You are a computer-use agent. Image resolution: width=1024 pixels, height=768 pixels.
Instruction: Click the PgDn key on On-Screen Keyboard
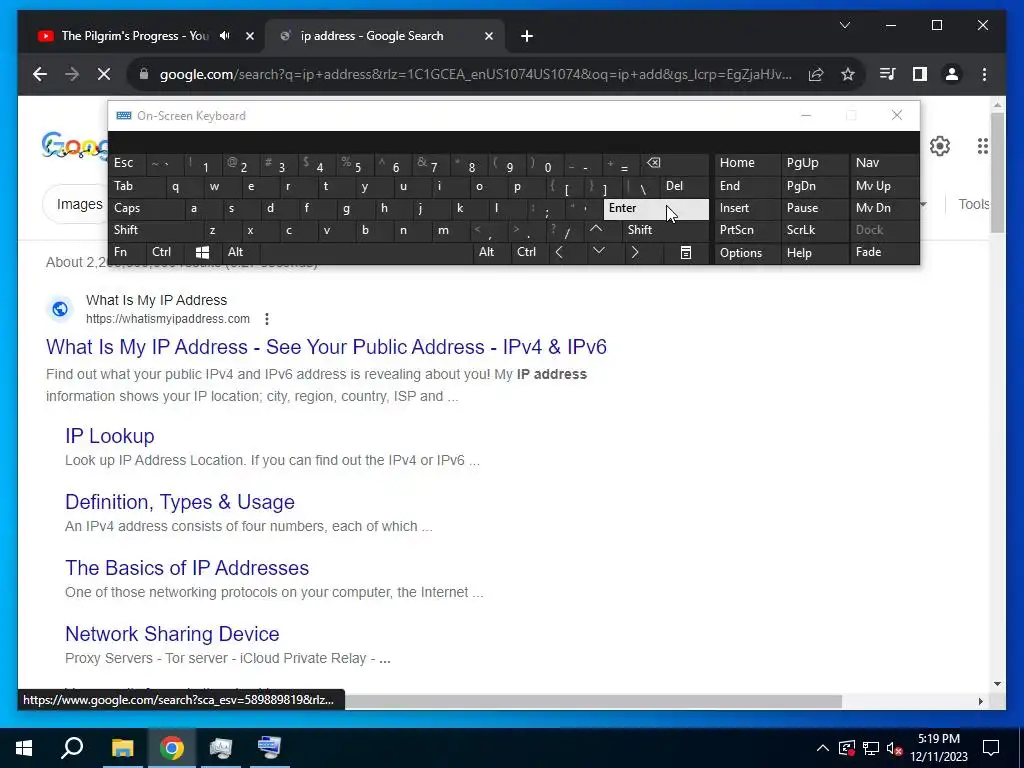814,186
